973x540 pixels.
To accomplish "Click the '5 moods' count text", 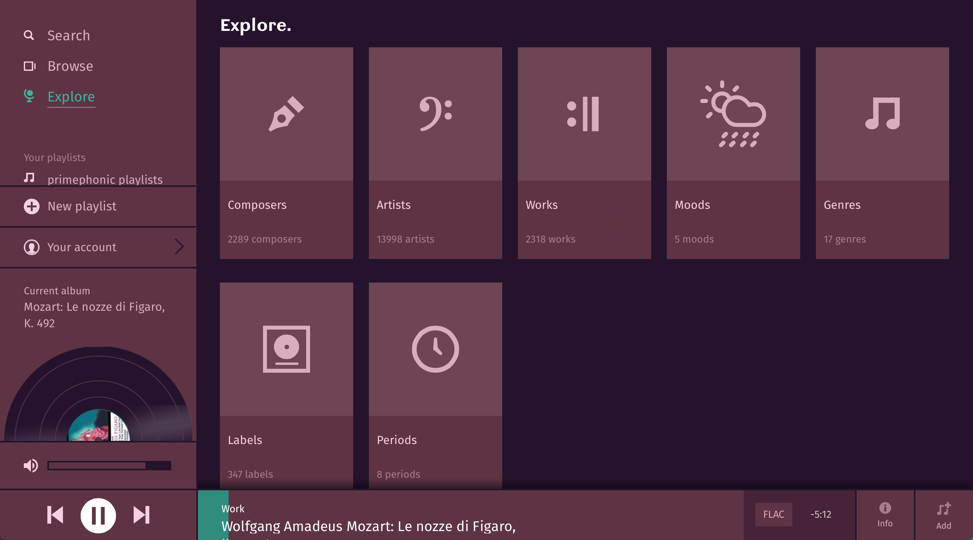I will tap(694, 239).
